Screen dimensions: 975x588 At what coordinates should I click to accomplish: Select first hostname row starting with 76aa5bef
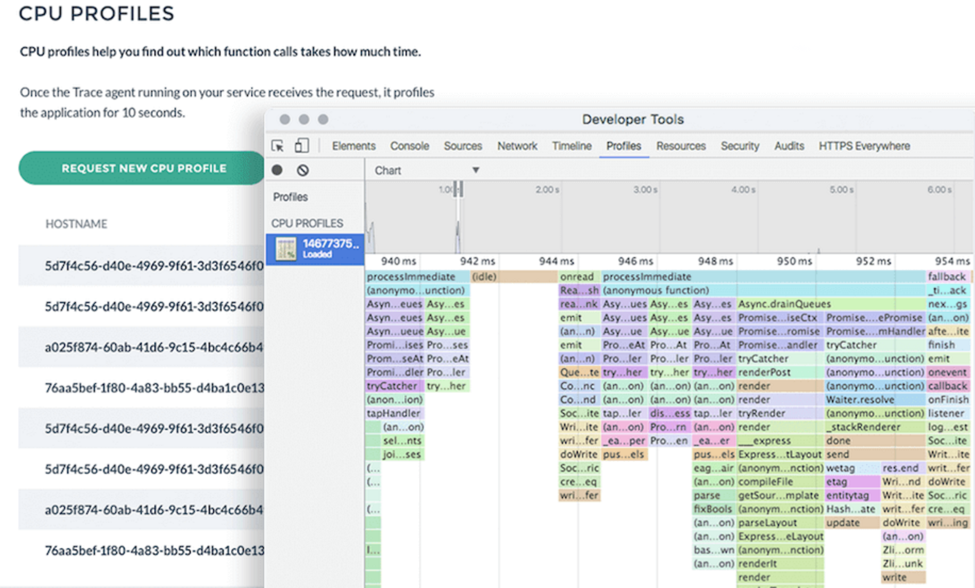point(140,388)
